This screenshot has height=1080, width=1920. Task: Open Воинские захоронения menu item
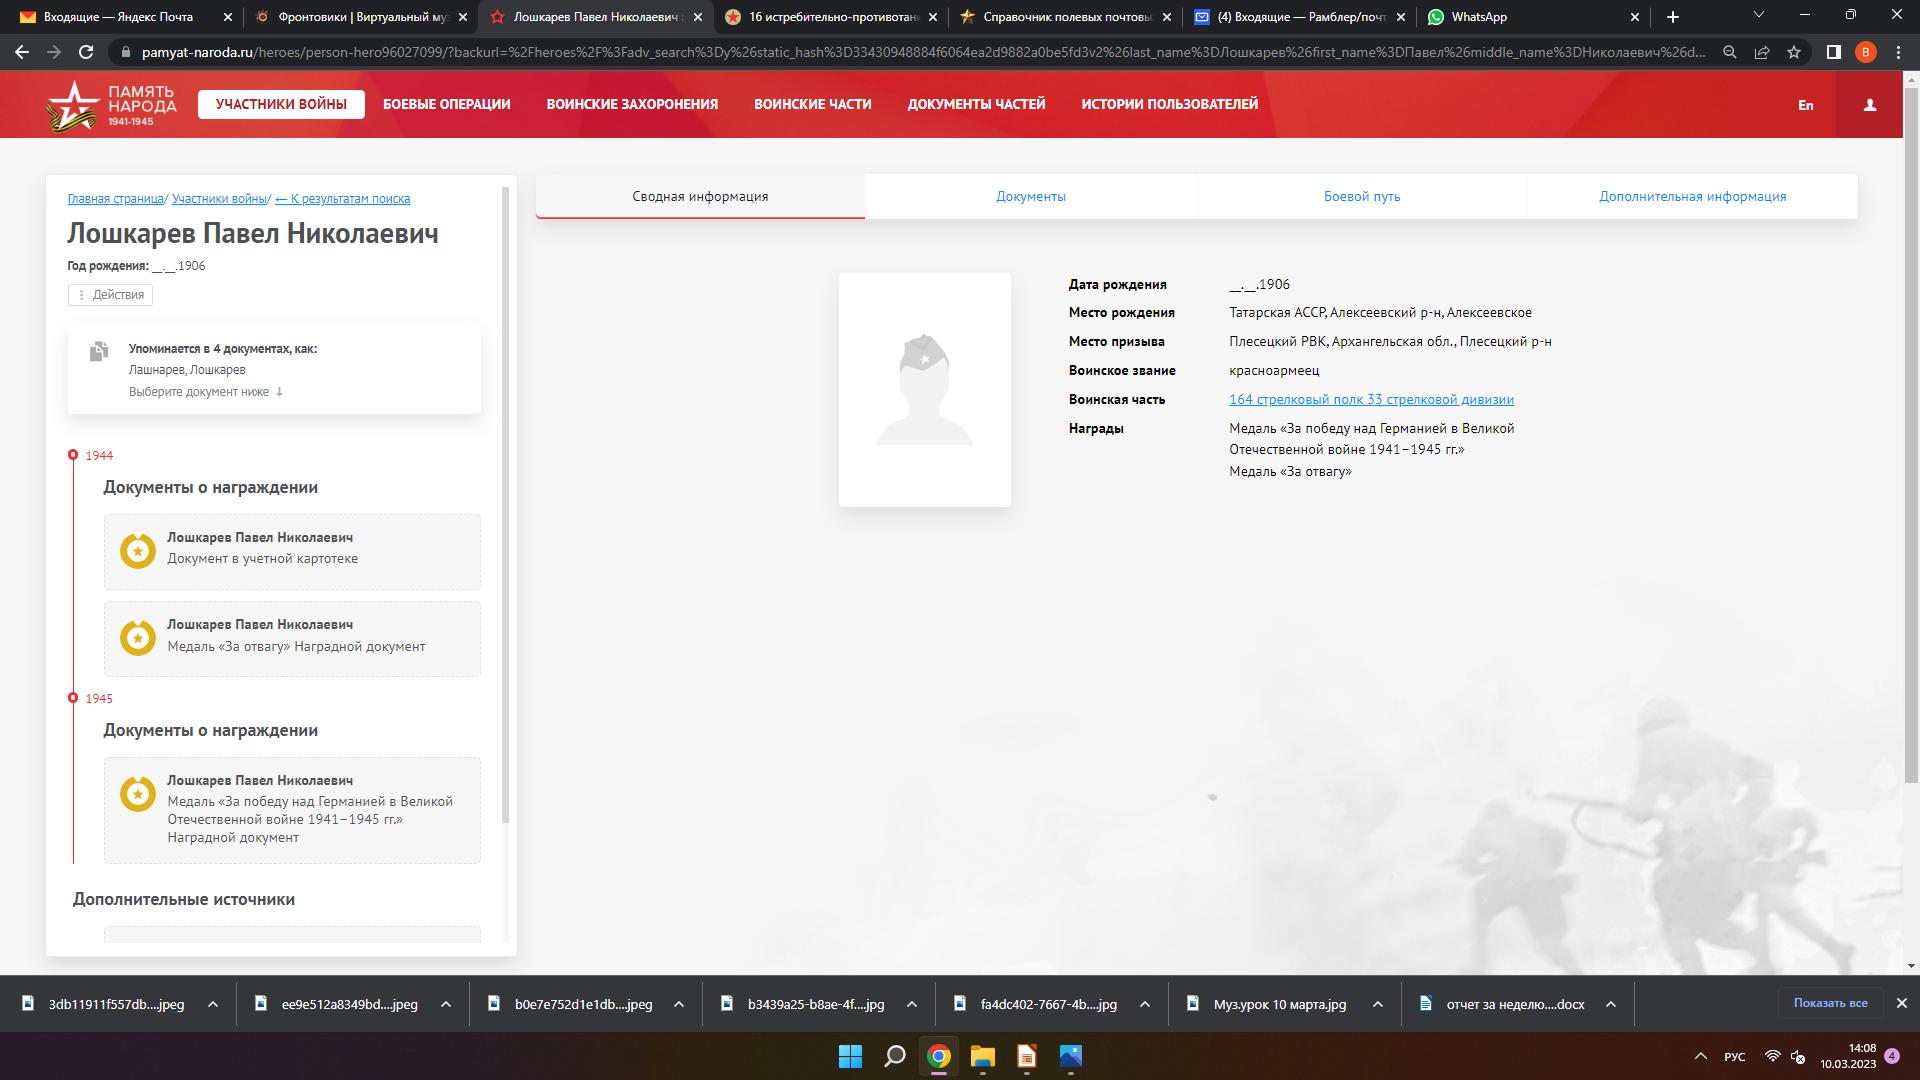tap(632, 104)
